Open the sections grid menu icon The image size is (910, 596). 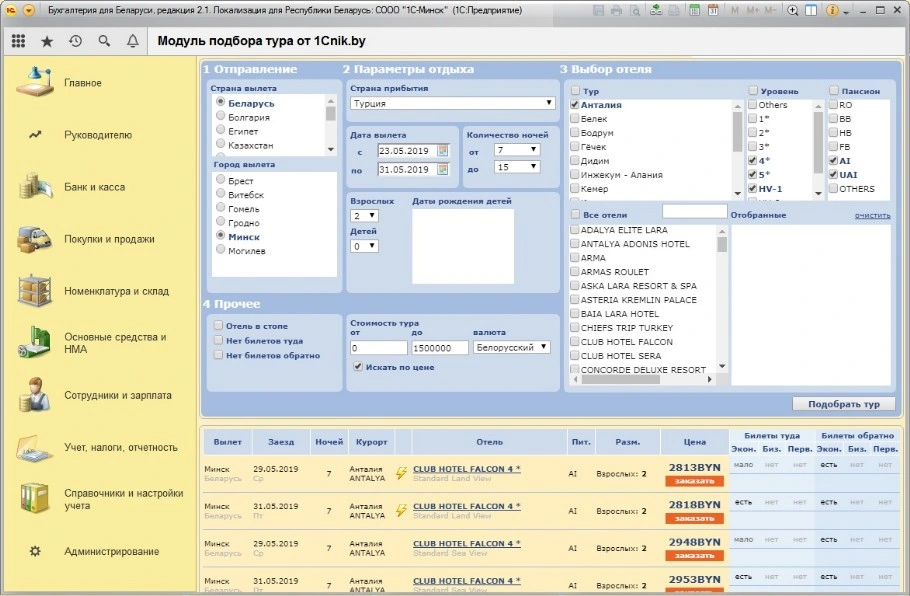click(18, 42)
